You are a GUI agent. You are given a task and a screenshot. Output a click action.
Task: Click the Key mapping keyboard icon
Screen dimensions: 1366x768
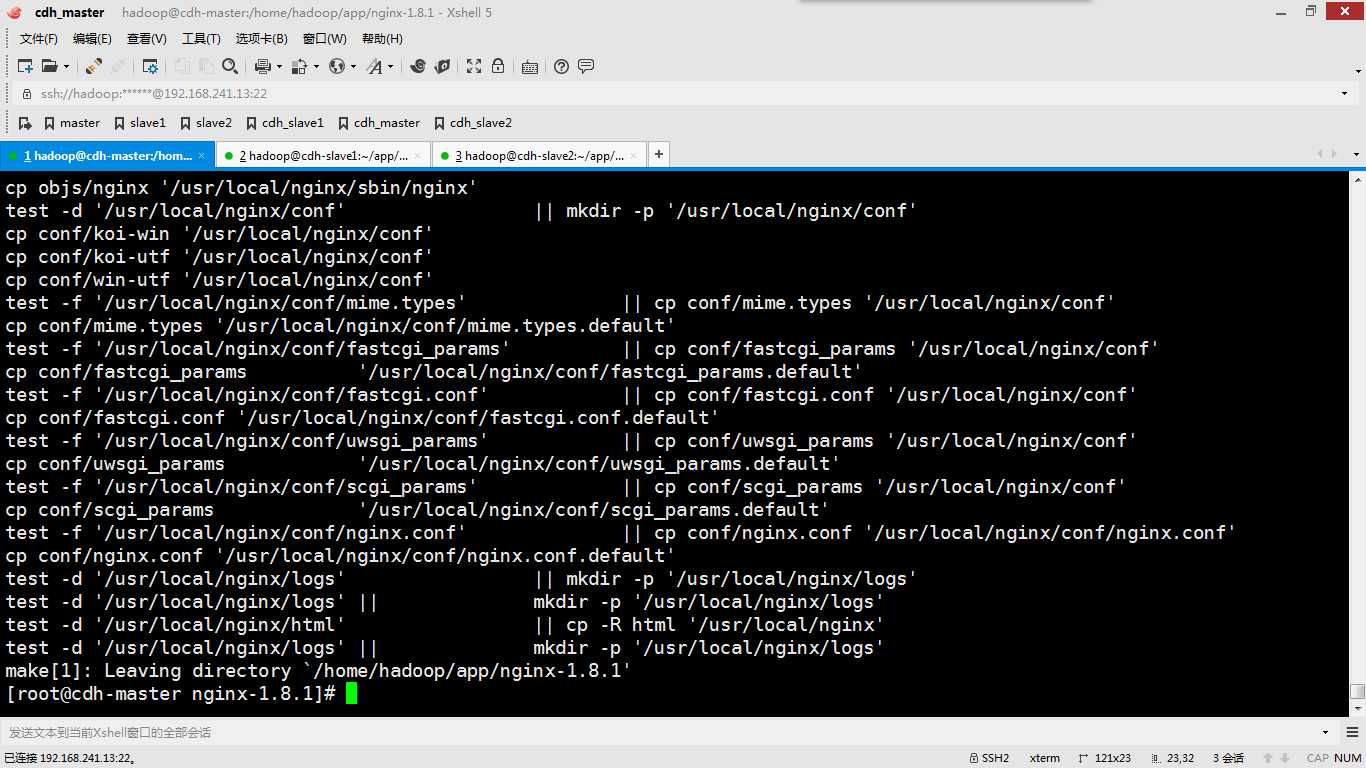click(530, 66)
